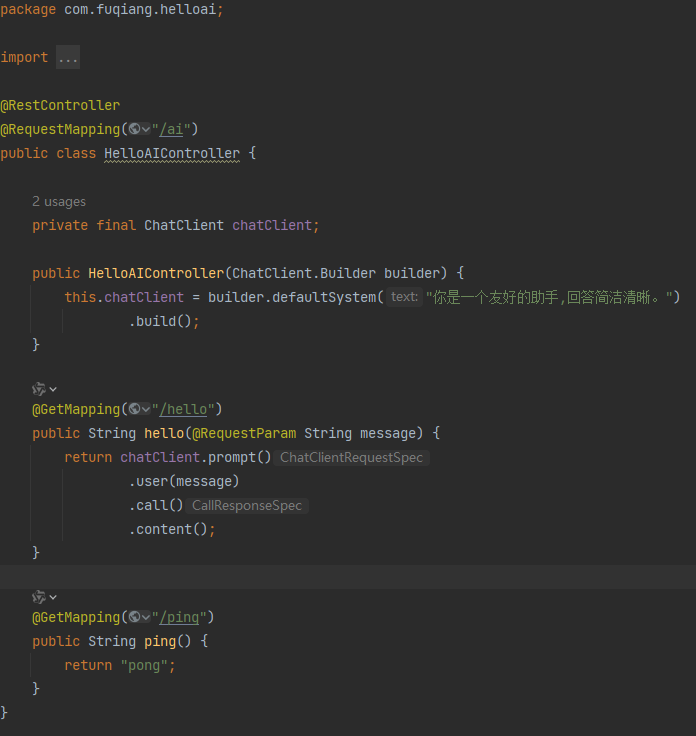Click the globe icon beside "/ping" mapping
696x736 pixels.
click(135, 617)
